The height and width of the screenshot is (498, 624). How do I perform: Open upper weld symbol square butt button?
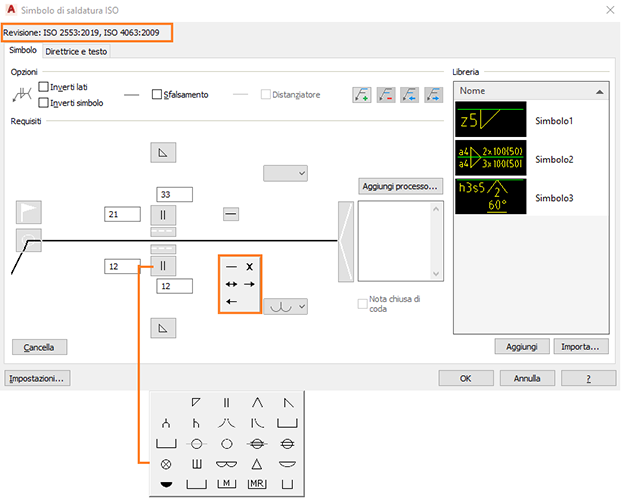(163, 215)
